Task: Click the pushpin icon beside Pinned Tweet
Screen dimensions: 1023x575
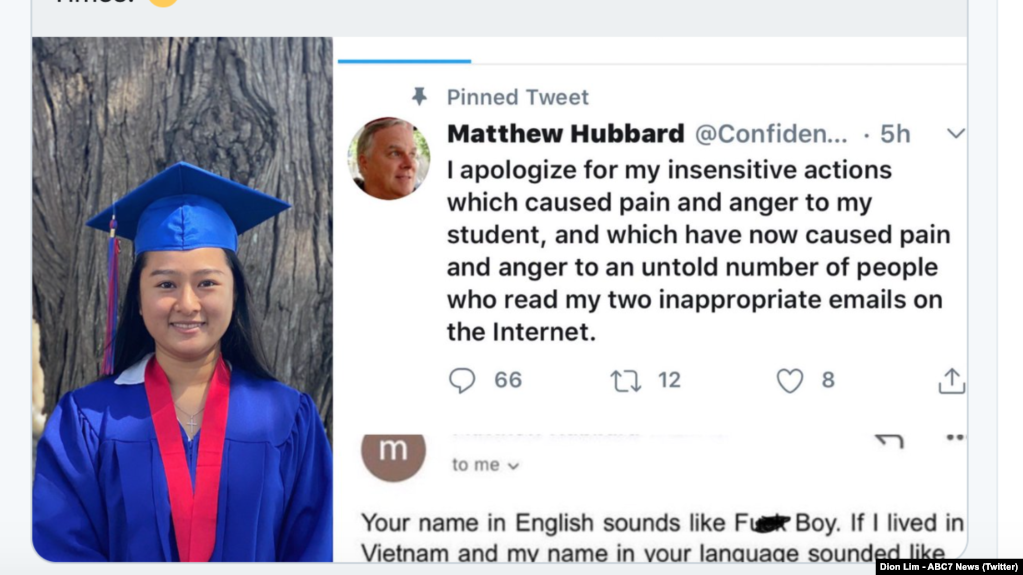Action: point(420,97)
